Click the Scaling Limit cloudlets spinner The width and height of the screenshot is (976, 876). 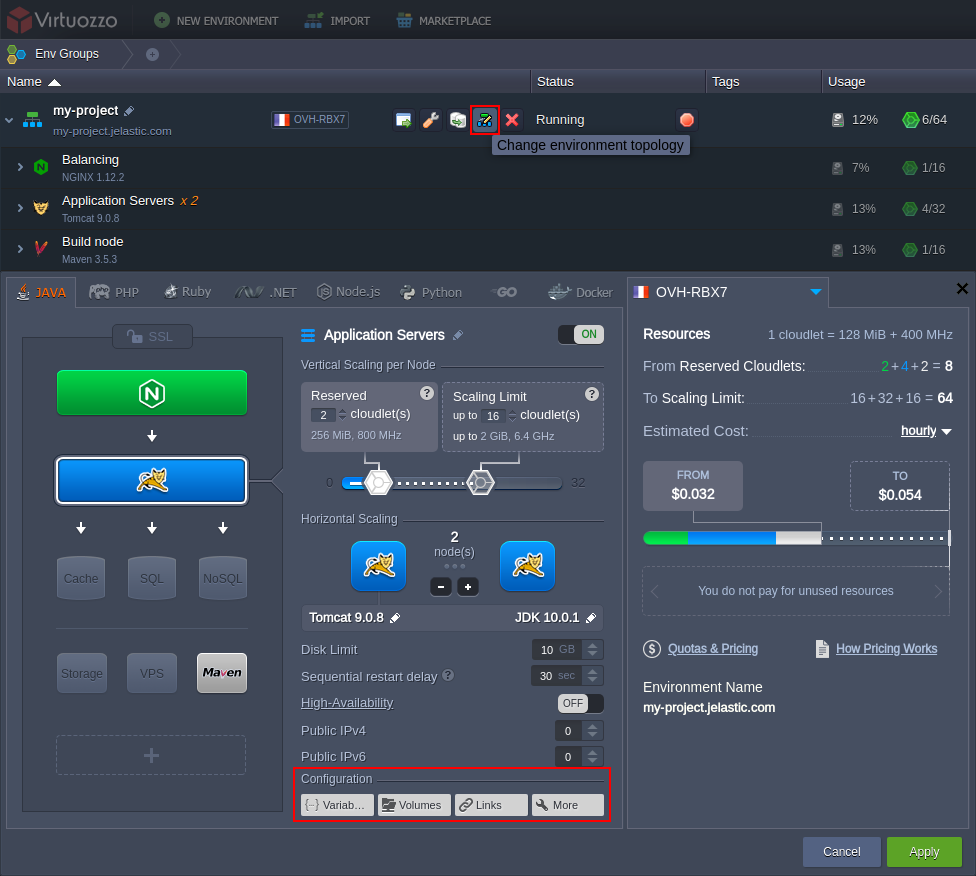click(512, 416)
